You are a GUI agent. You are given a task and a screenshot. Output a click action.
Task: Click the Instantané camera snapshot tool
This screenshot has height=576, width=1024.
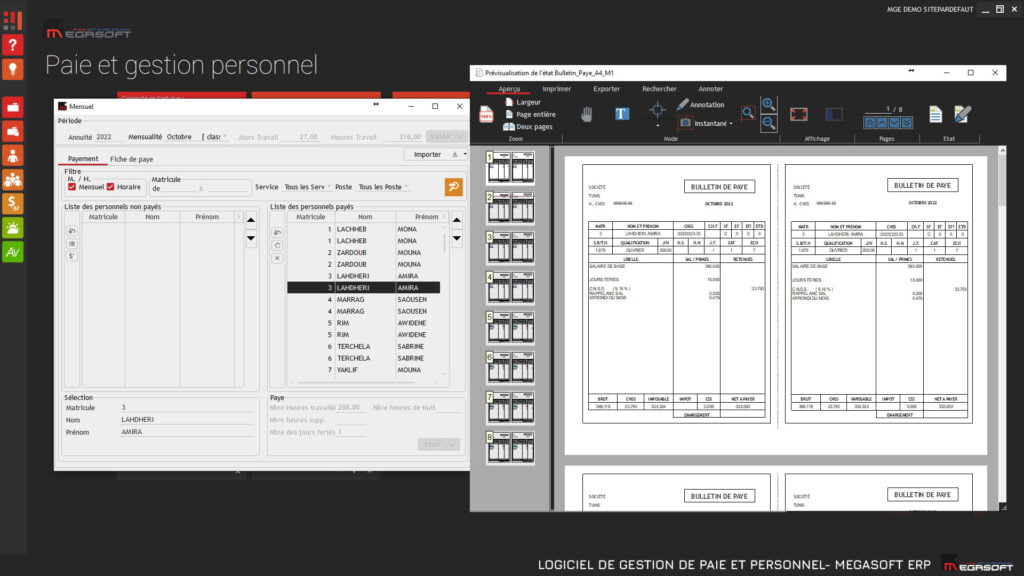pos(703,123)
